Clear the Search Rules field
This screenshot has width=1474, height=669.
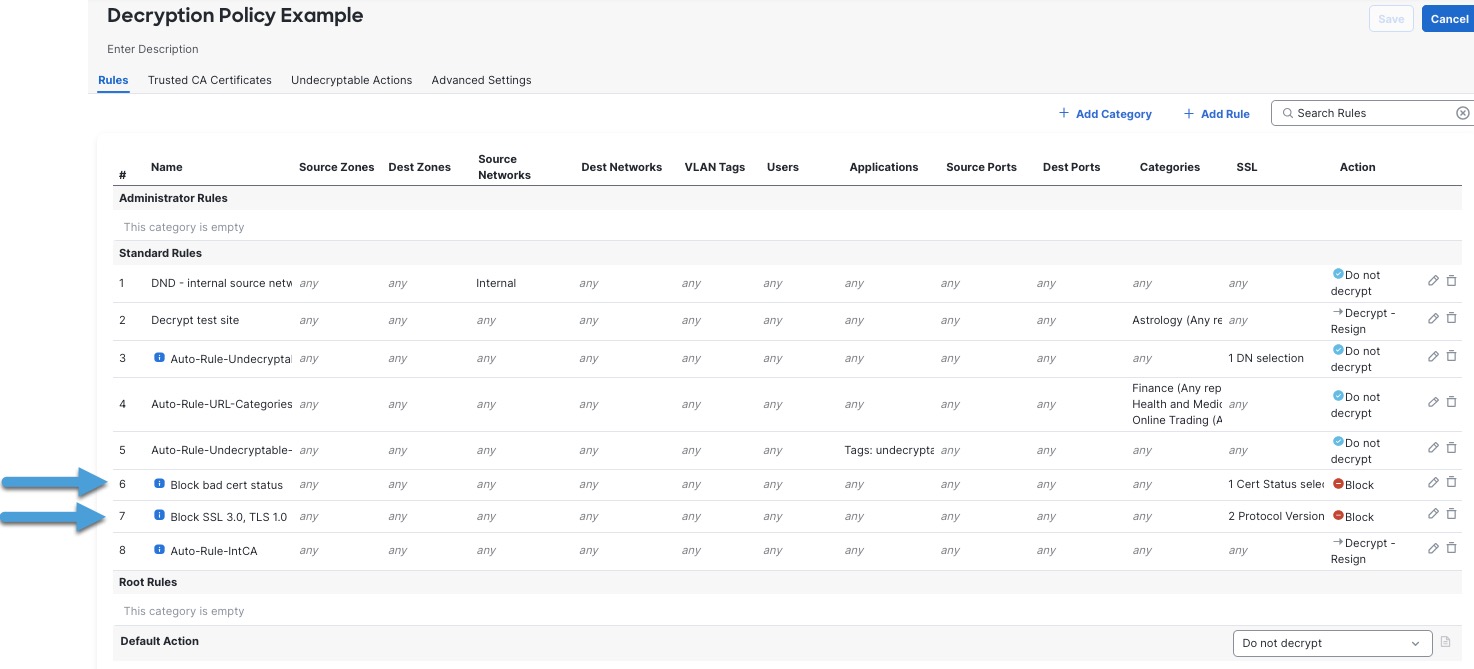(1462, 113)
